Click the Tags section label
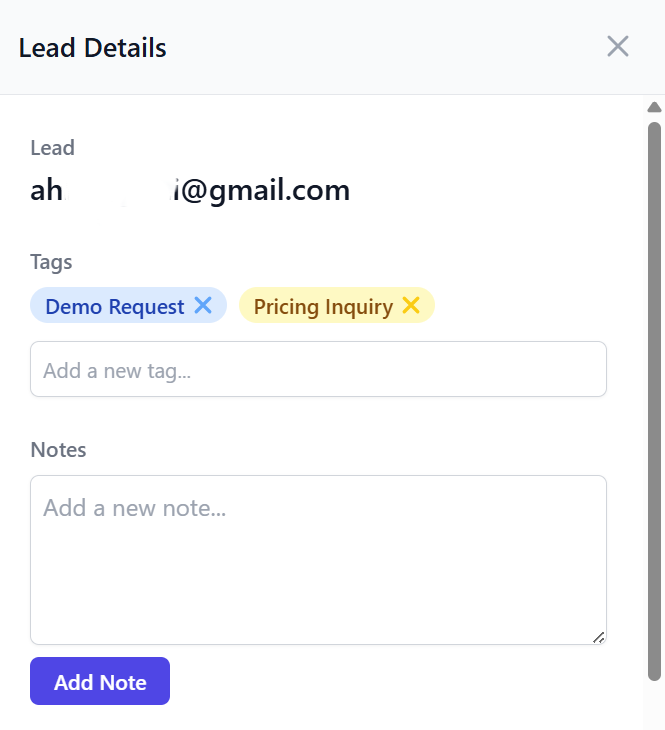 [52, 262]
